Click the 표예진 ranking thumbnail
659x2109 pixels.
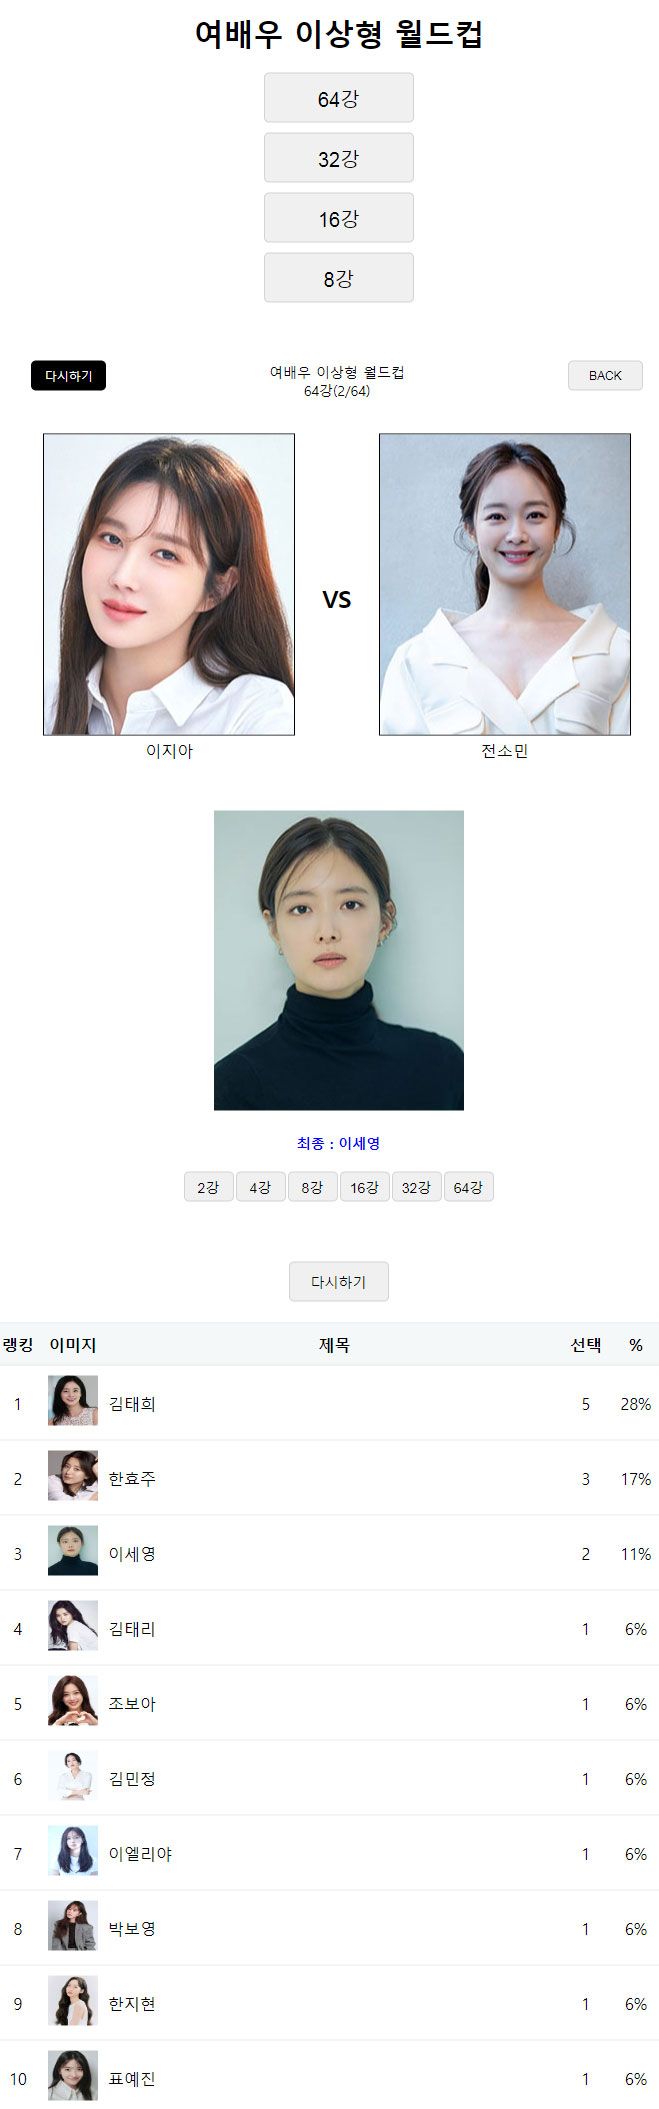click(x=73, y=2076)
